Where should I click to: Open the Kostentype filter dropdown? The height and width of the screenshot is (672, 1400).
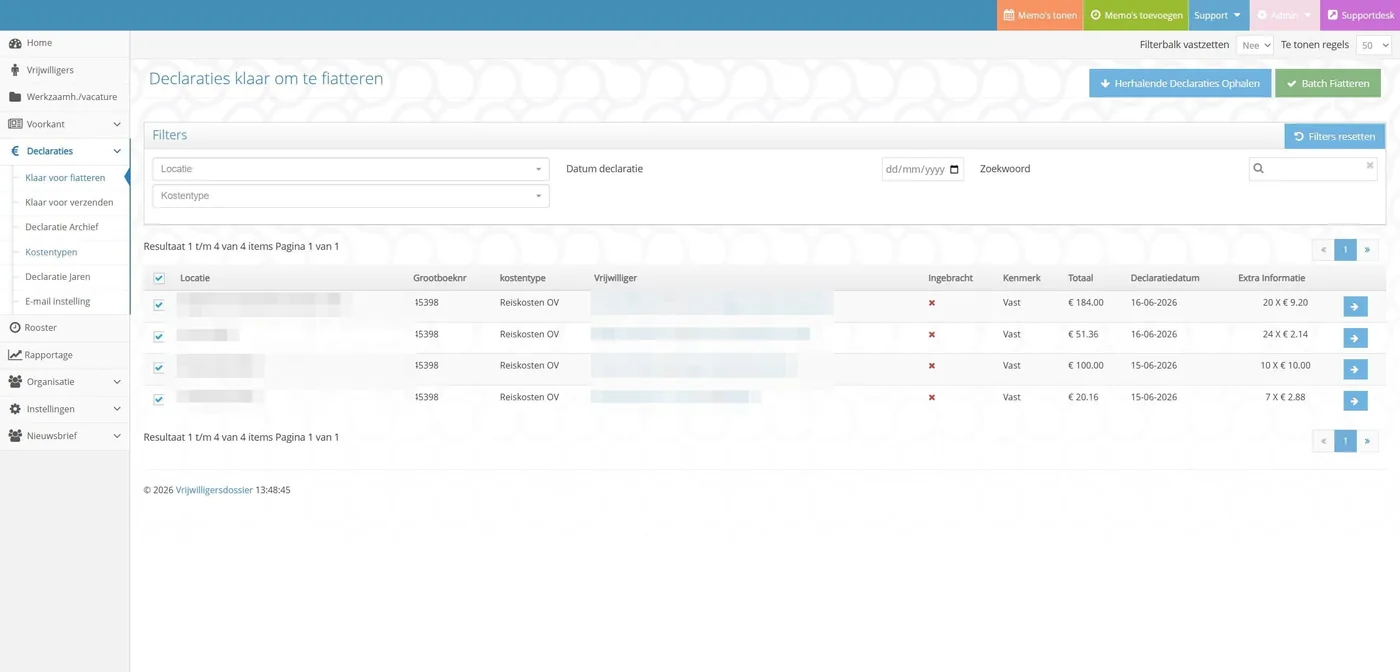(x=351, y=196)
